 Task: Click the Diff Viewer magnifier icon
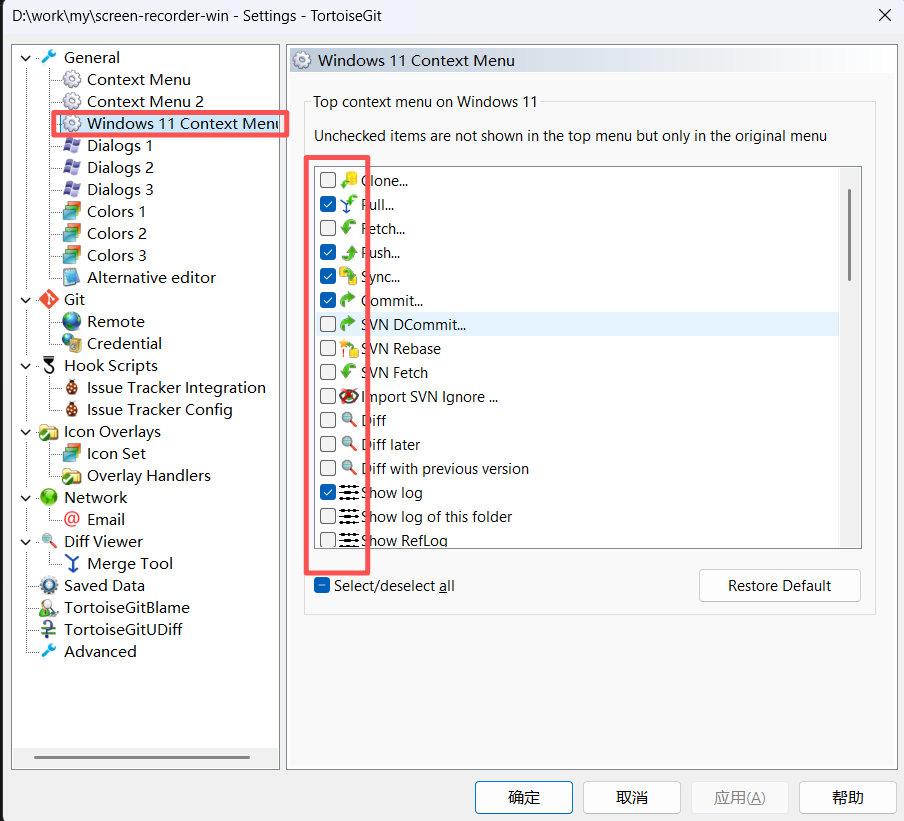click(x=49, y=541)
